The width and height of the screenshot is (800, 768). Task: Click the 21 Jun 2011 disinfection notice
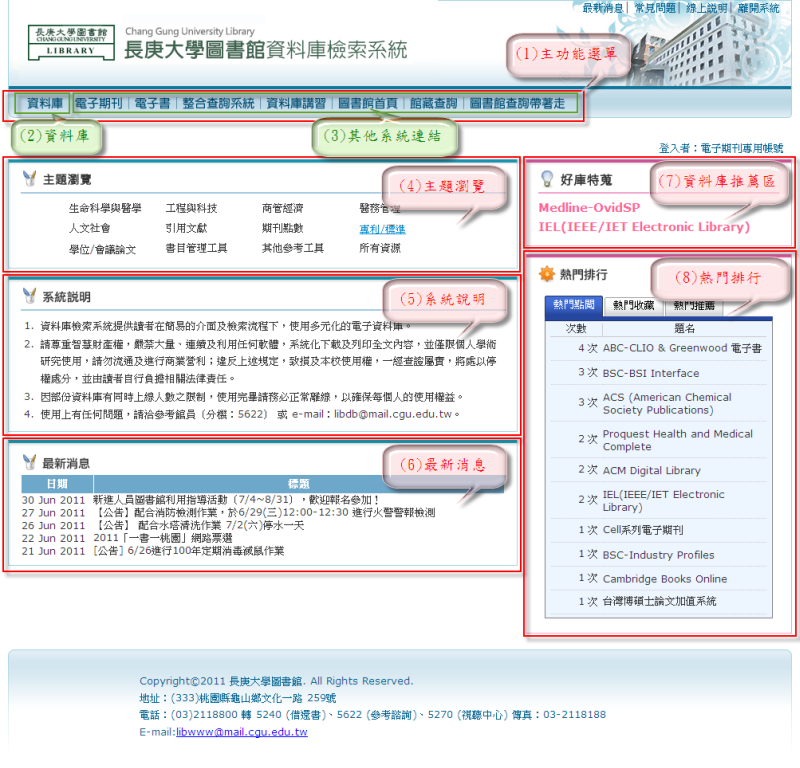pyautogui.click(x=188, y=551)
